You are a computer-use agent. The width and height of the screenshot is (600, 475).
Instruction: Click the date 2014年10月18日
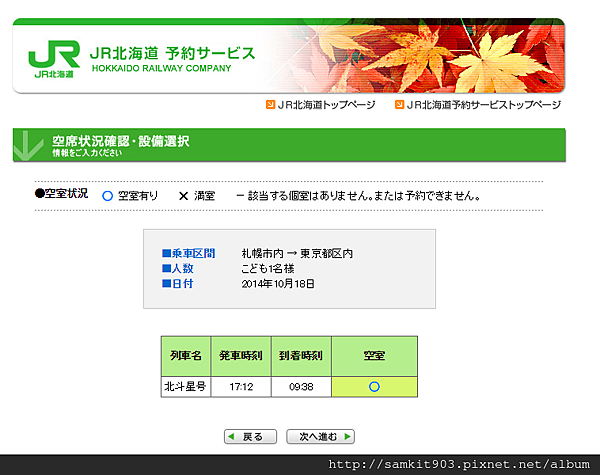[278, 284]
